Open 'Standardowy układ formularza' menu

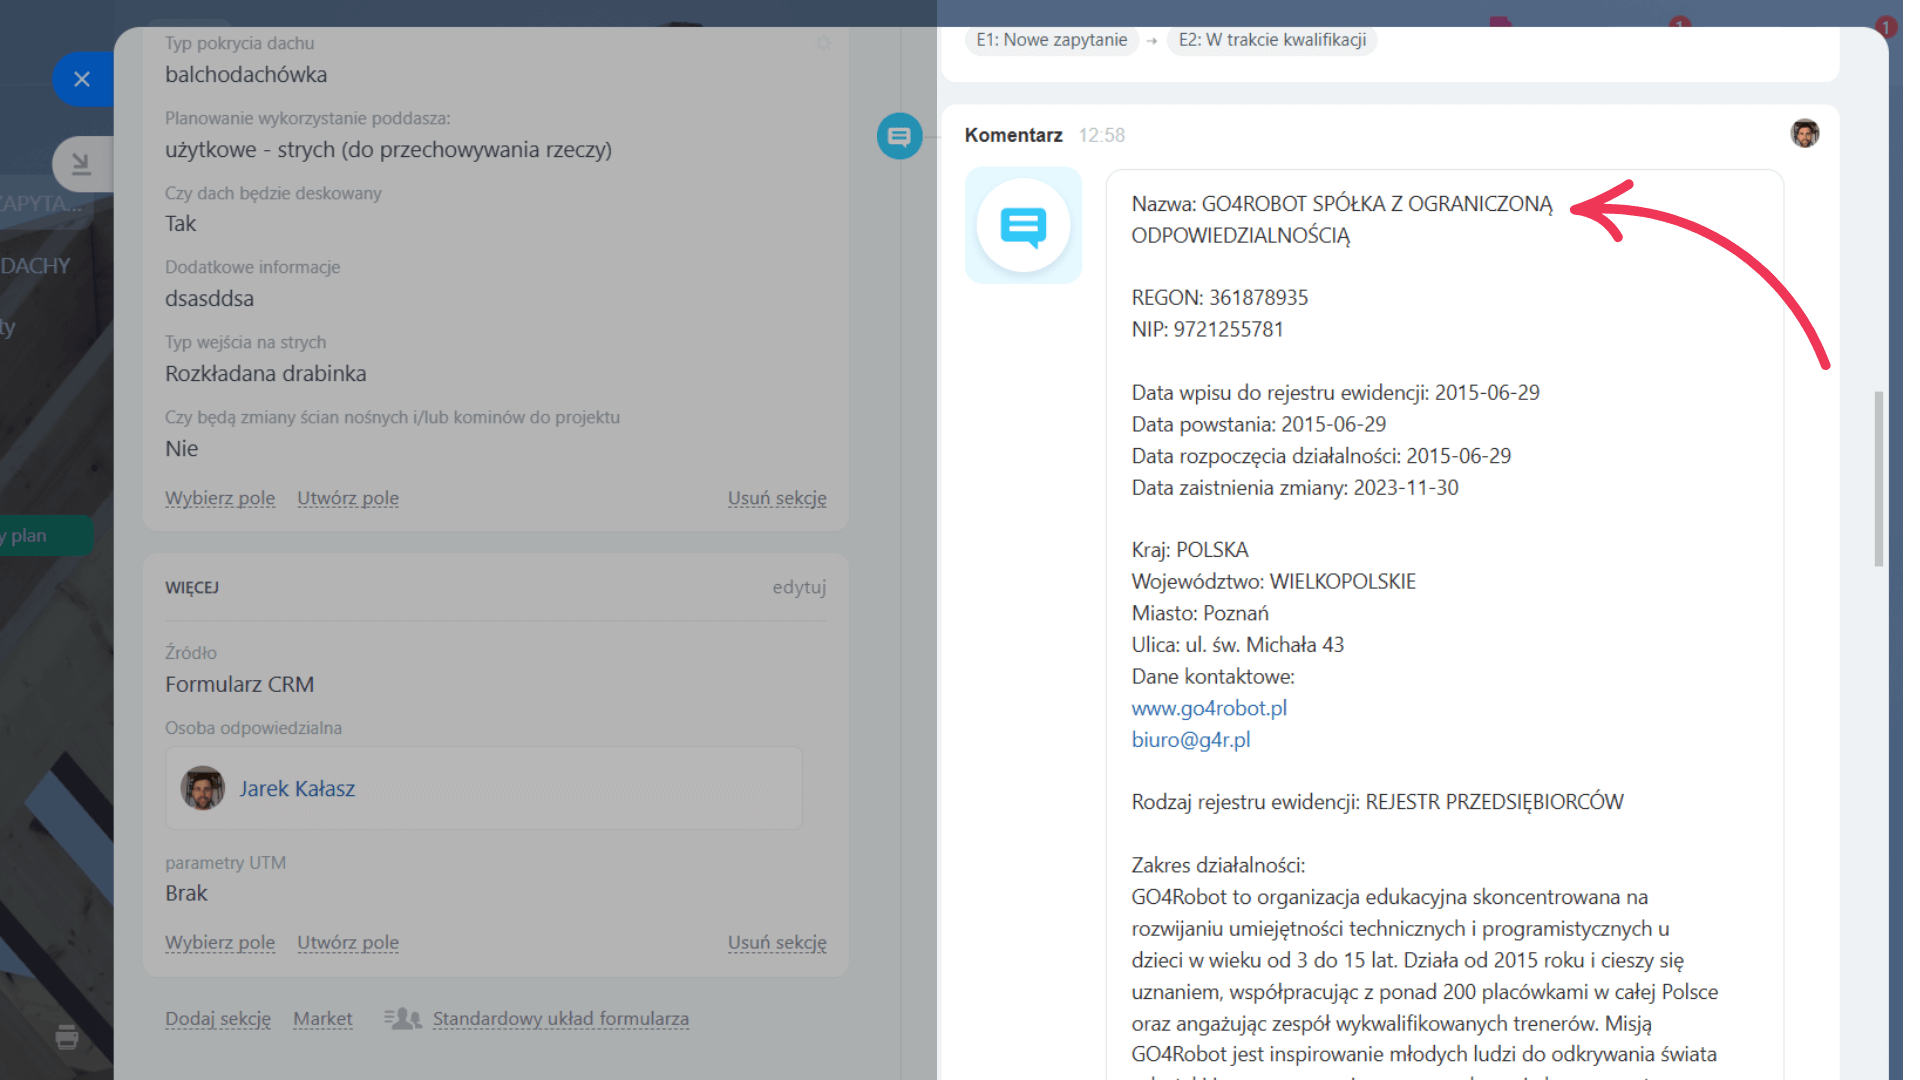click(x=561, y=1018)
